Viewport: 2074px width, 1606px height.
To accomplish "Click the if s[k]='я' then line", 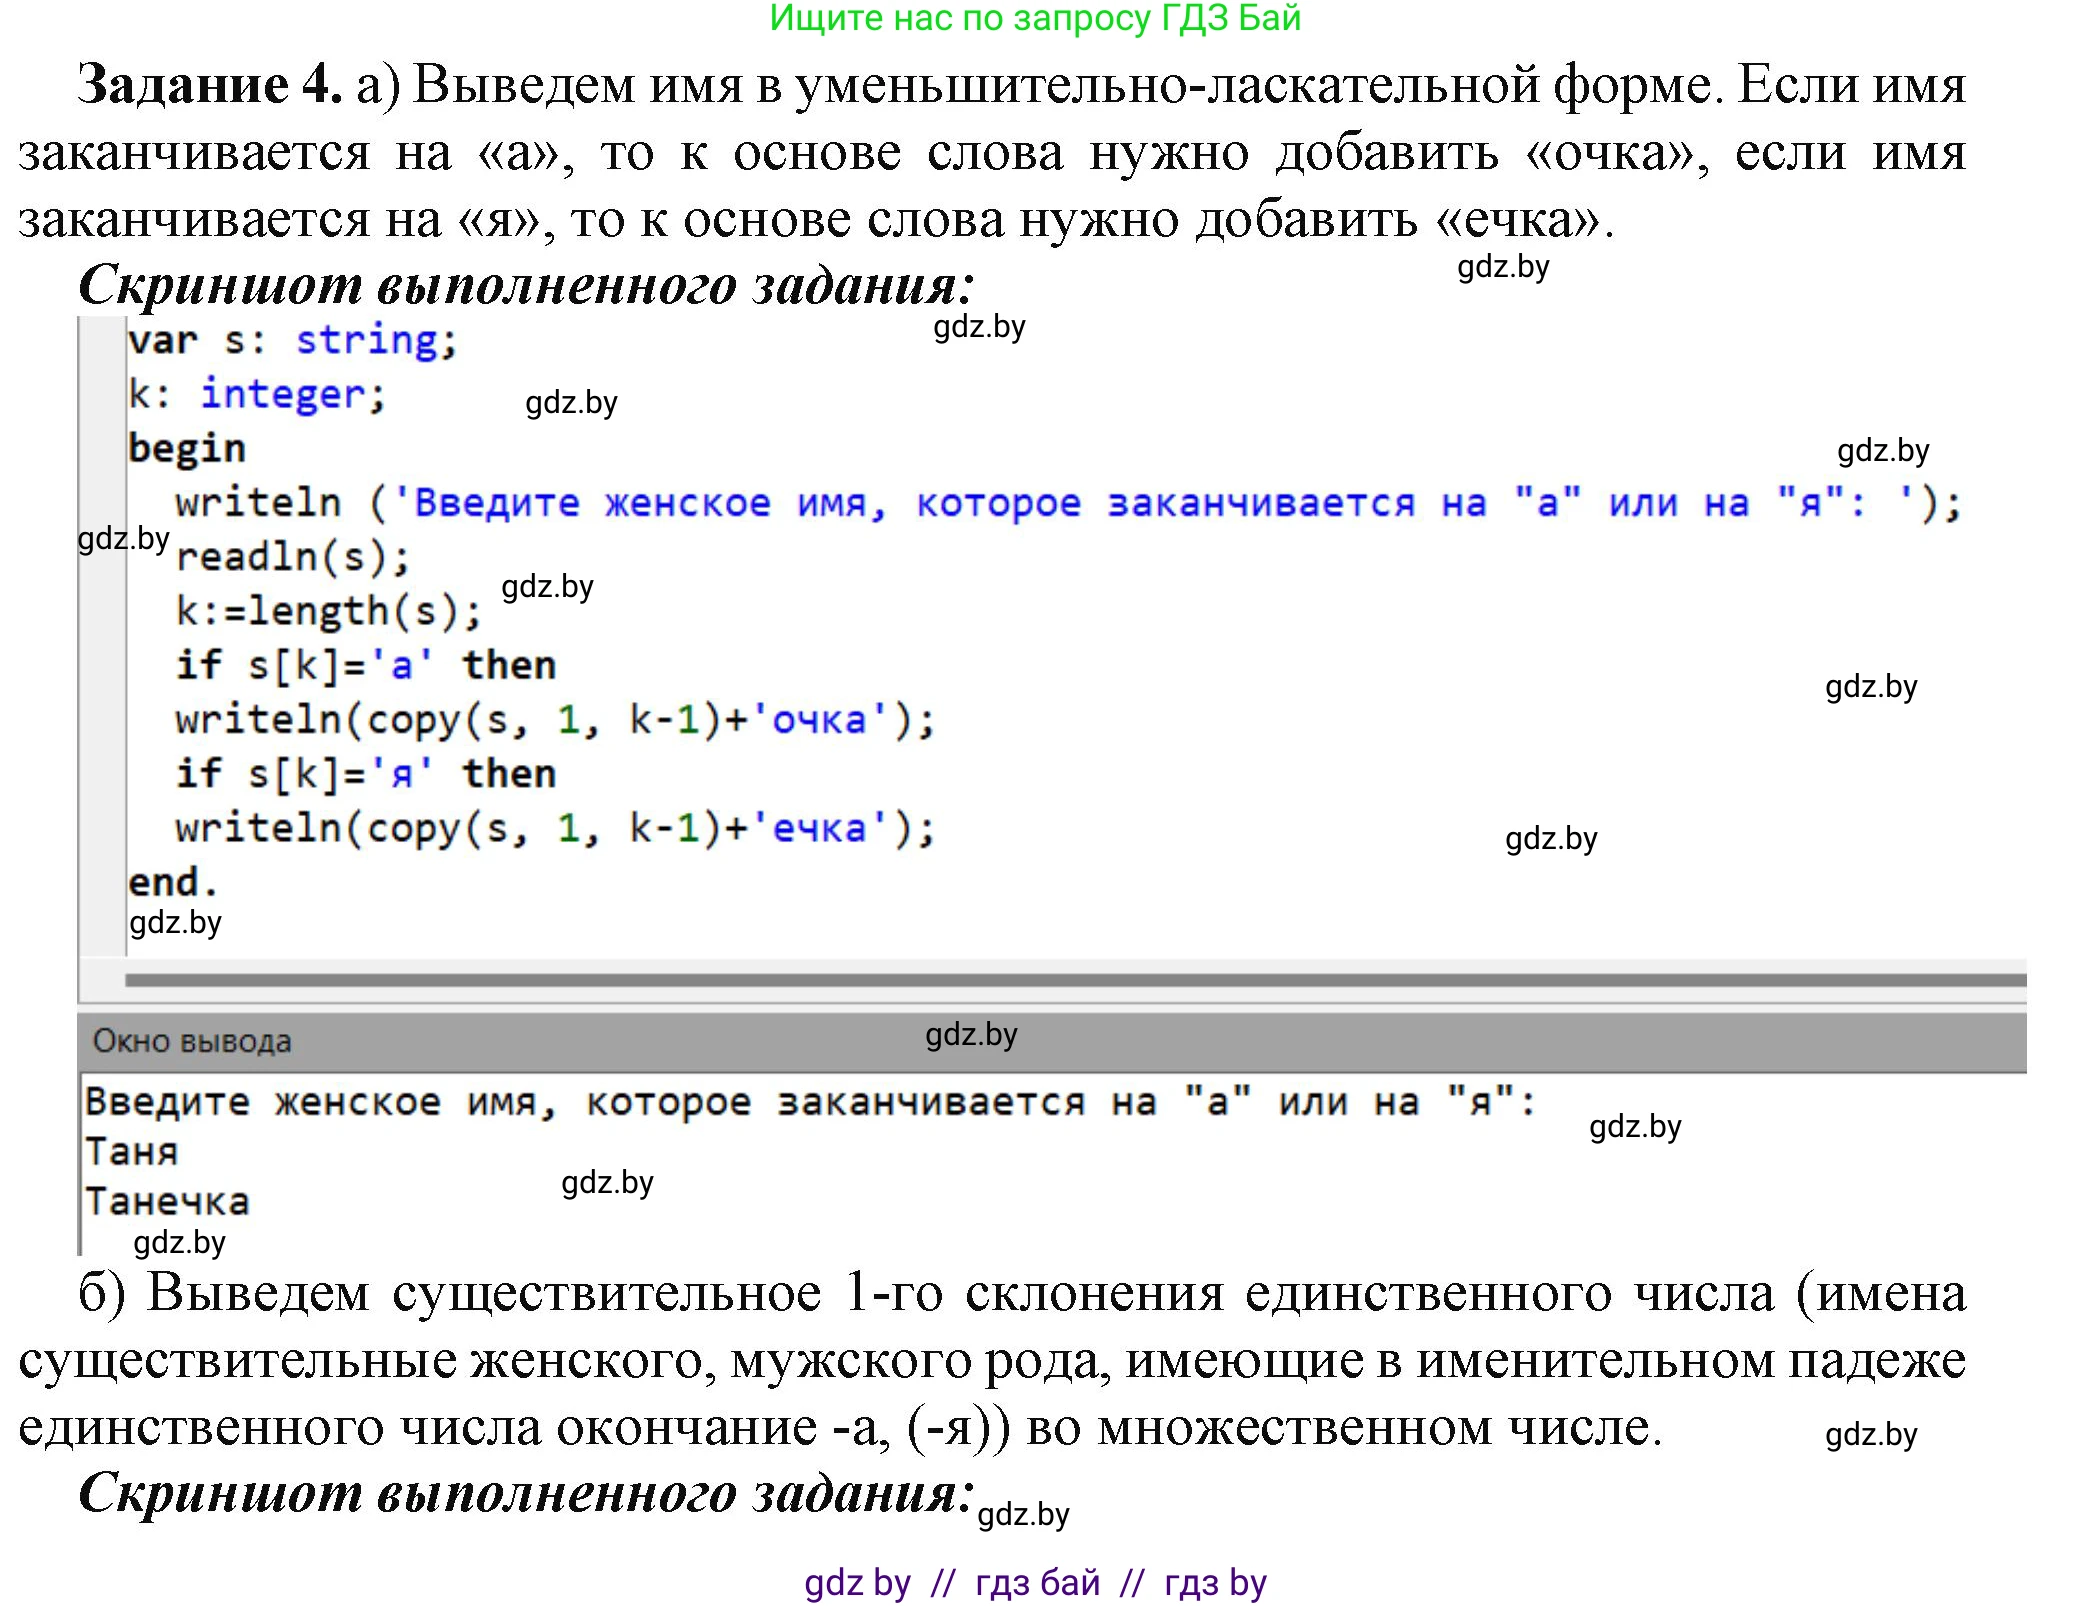I will (366, 774).
